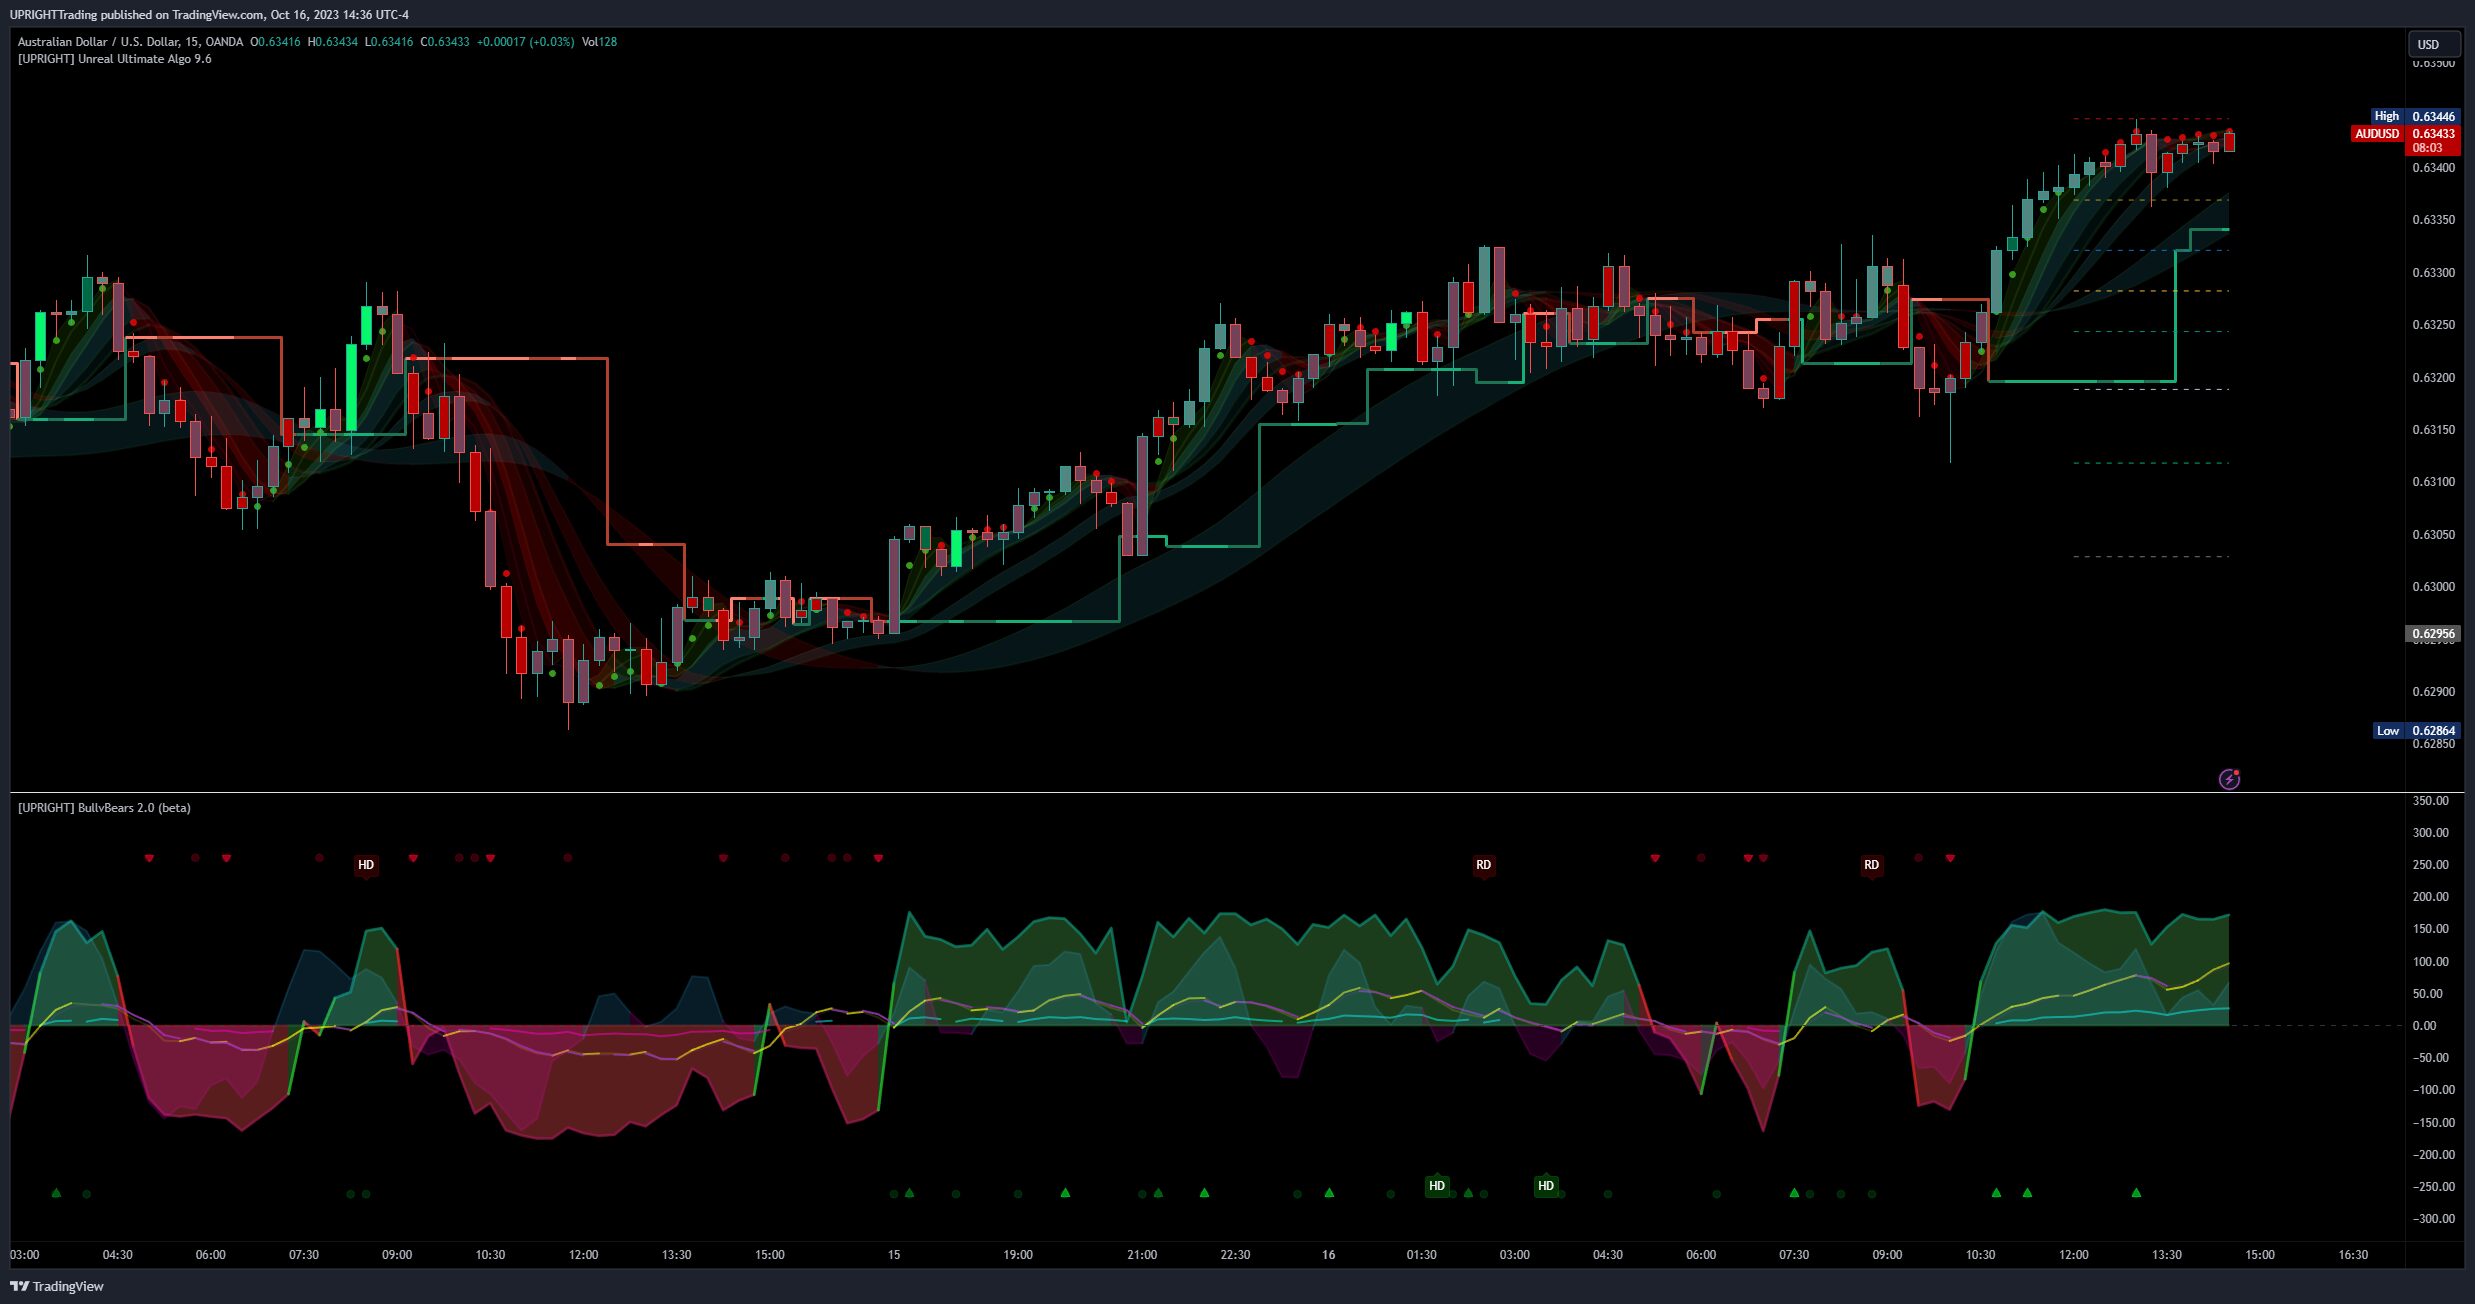Click the second bottom green HD marker
This screenshot has height=1304, width=2475.
click(x=1546, y=1186)
